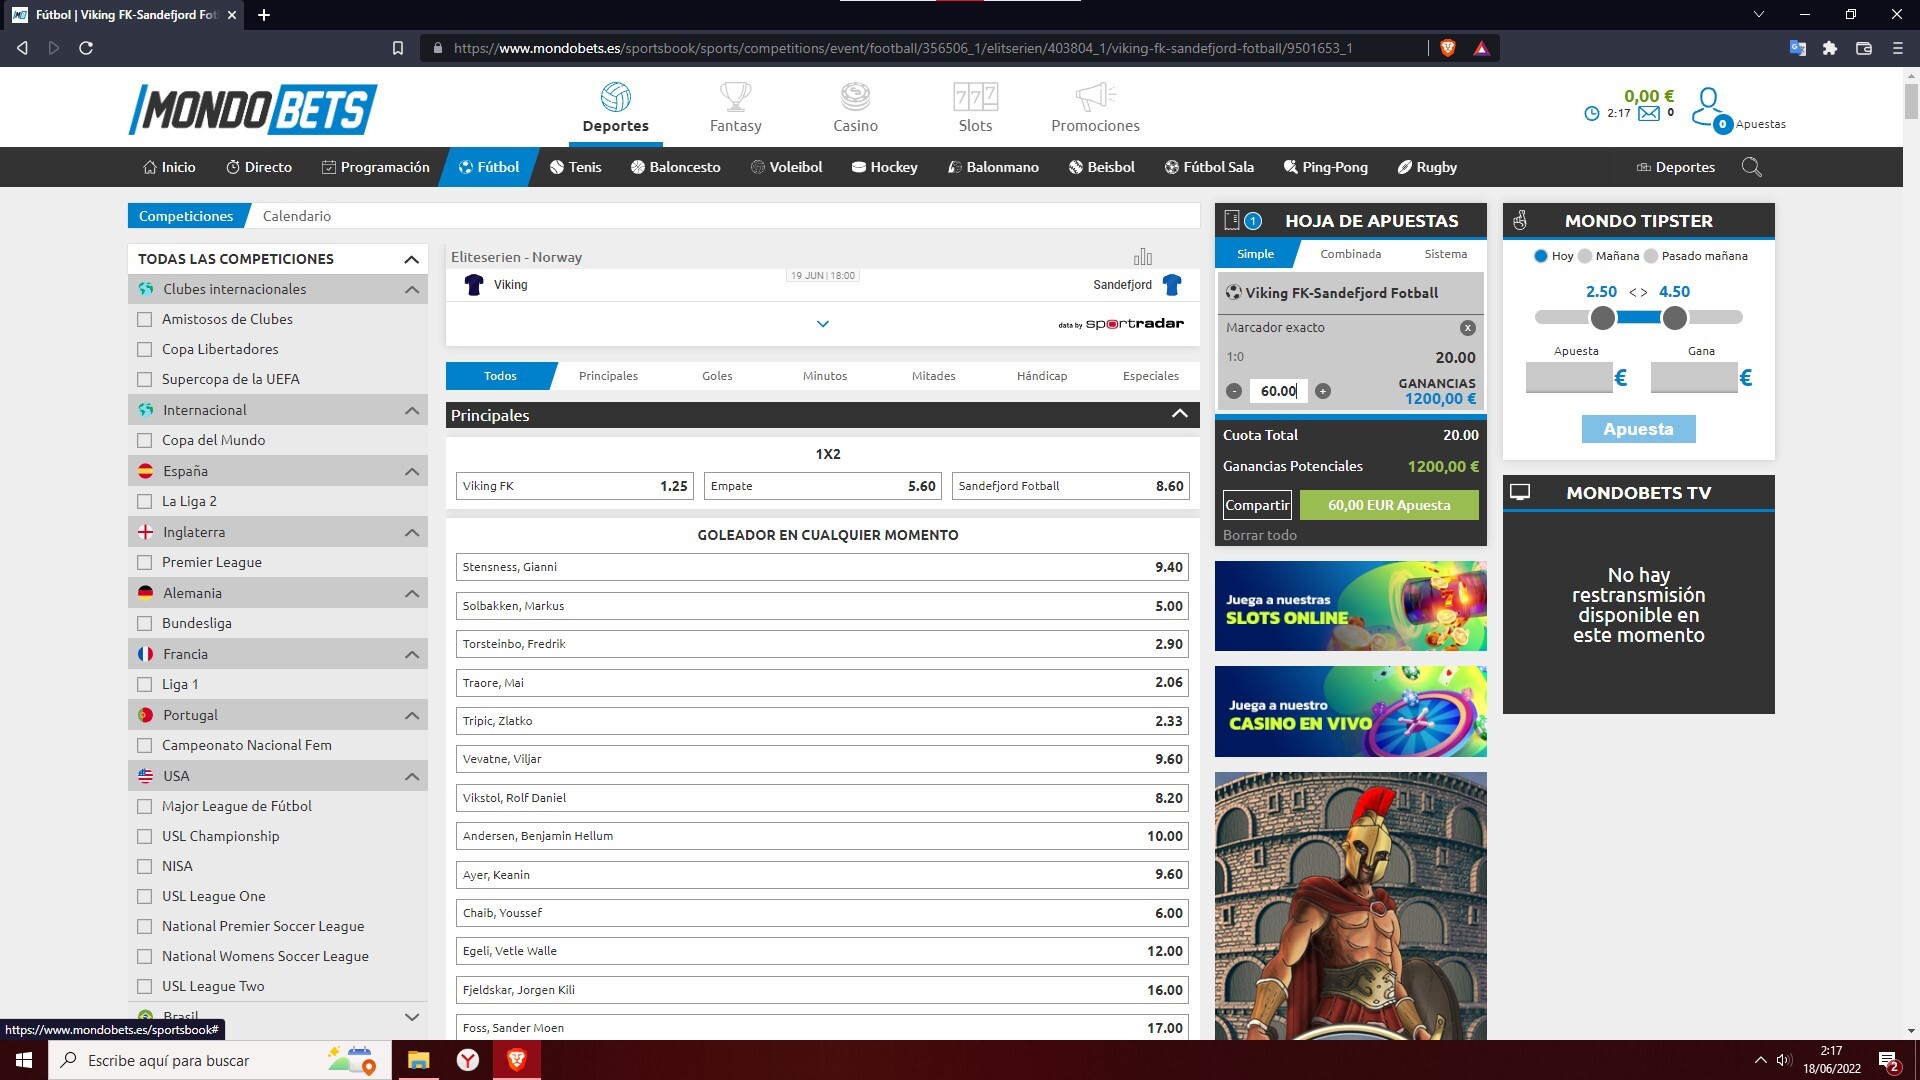Check the Supercopa de la UEFA checkbox
Image resolution: width=1920 pixels, height=1080 pixels.
[x=145, y=379]
